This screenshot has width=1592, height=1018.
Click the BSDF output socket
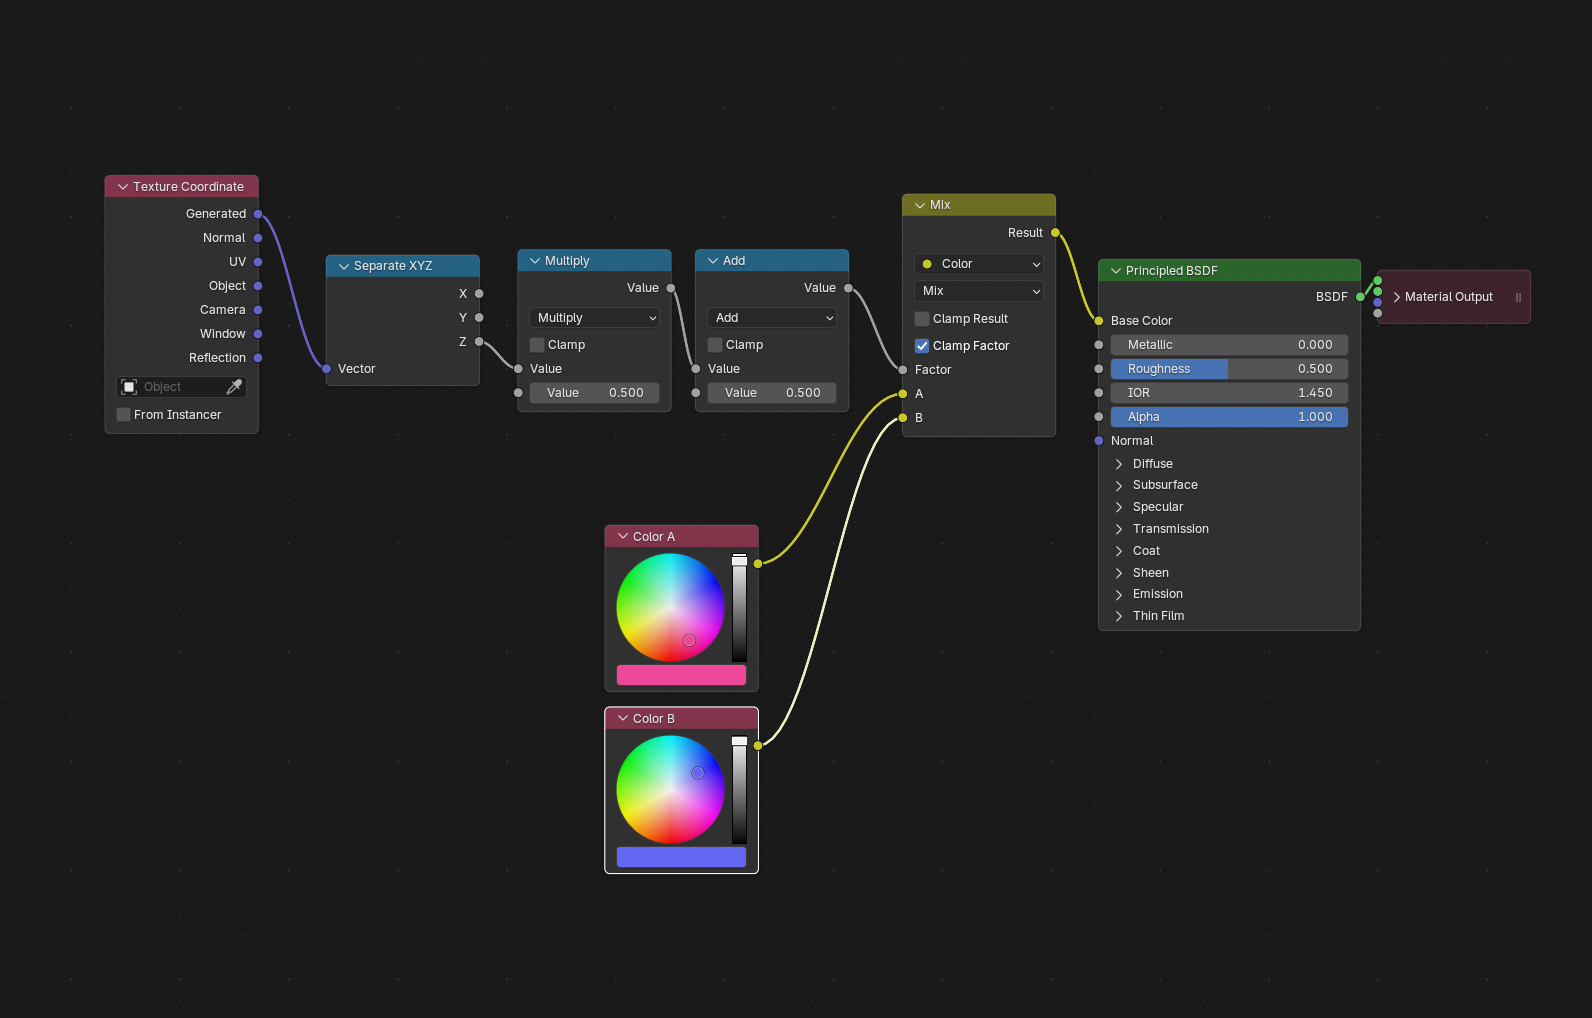(1360, 297)
